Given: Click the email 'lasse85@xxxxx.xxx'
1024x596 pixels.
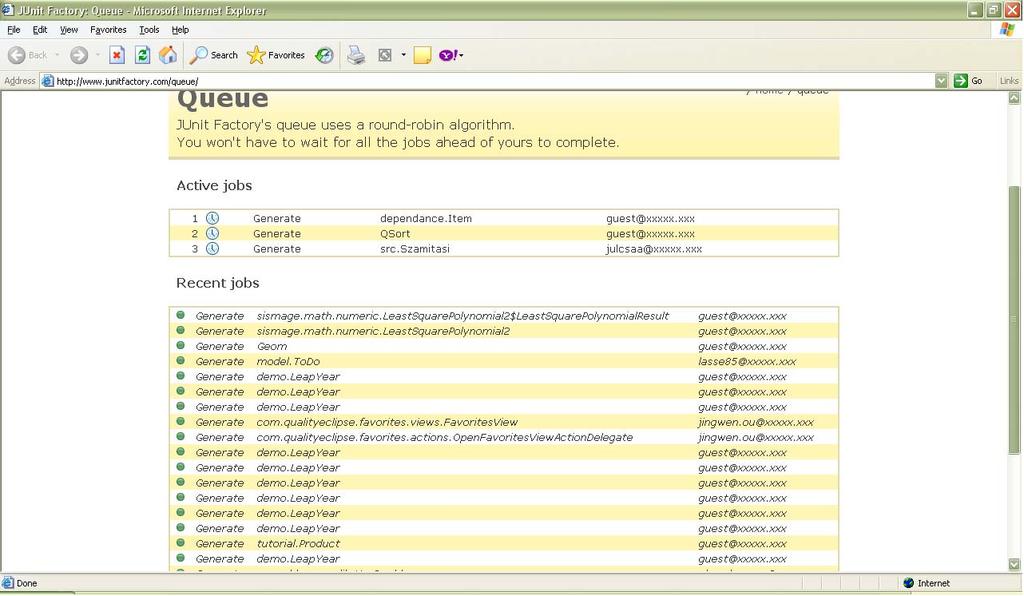Looking at the screenshot, I should [x=747, y=362].
